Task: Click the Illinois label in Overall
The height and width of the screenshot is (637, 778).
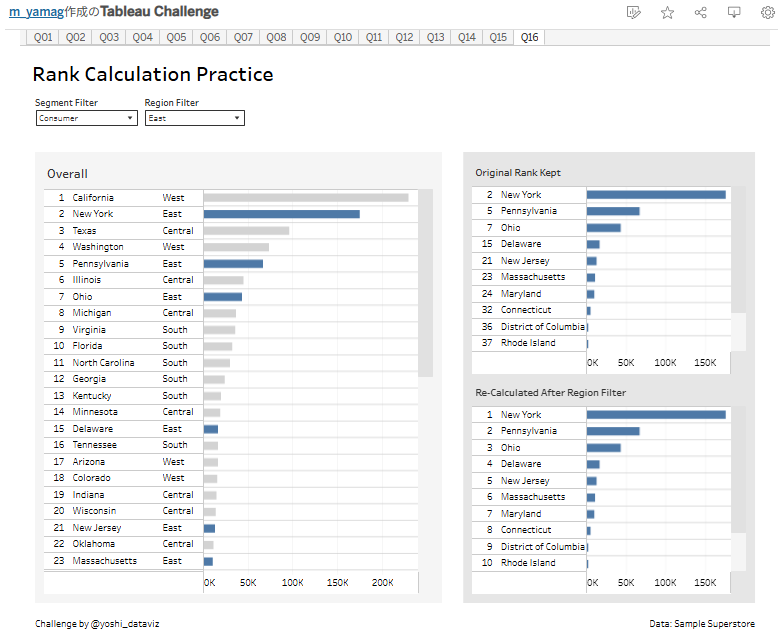Action: coord(86,280)
